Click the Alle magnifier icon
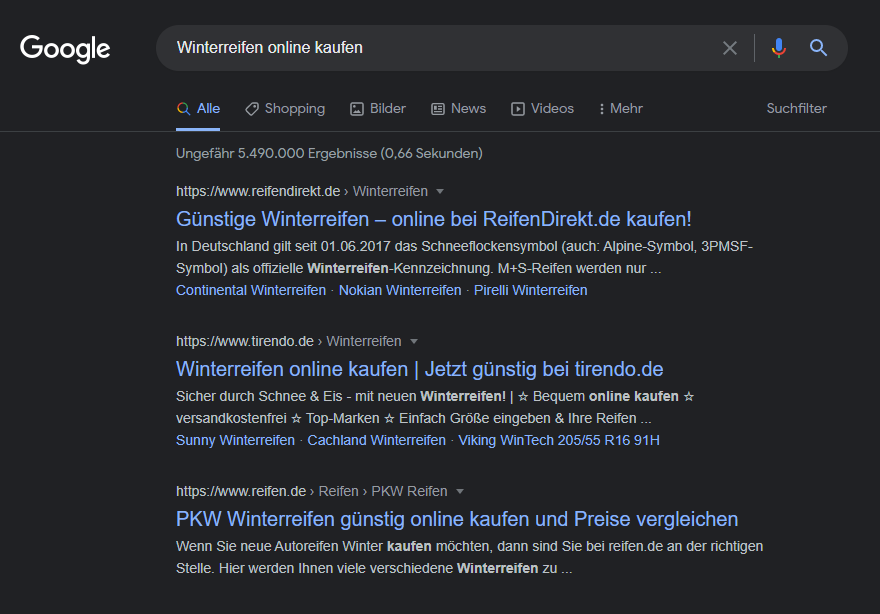Viewport: 880px width, 614px height. (184, 109)
